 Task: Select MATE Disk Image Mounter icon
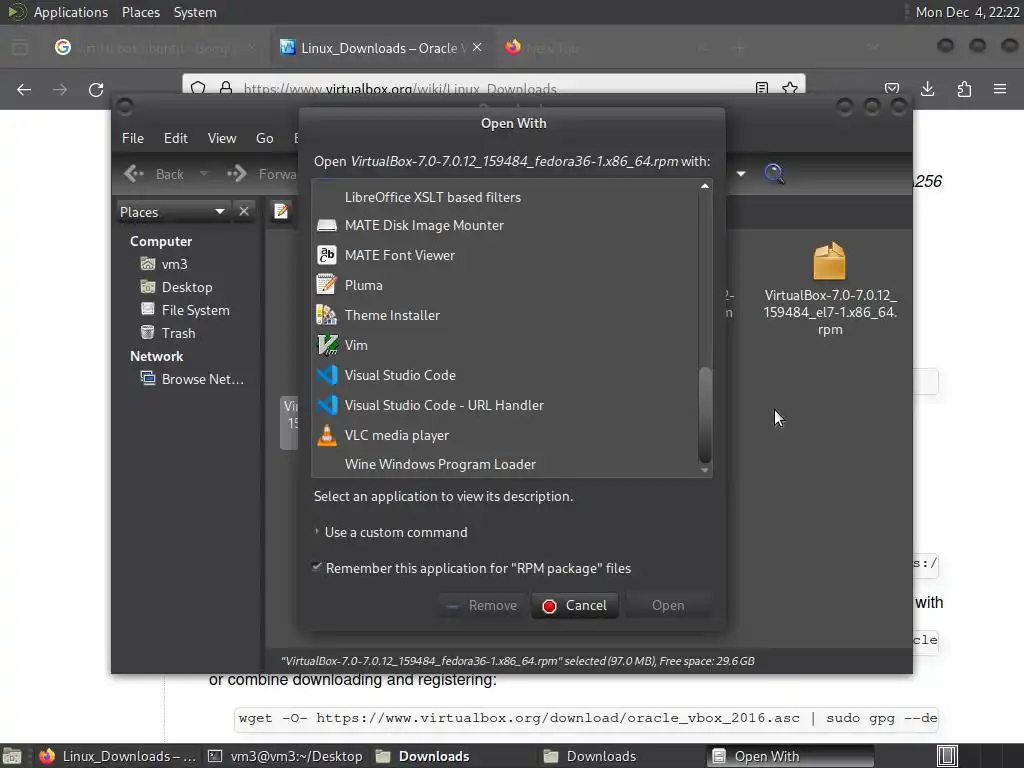tap(327, 225)
